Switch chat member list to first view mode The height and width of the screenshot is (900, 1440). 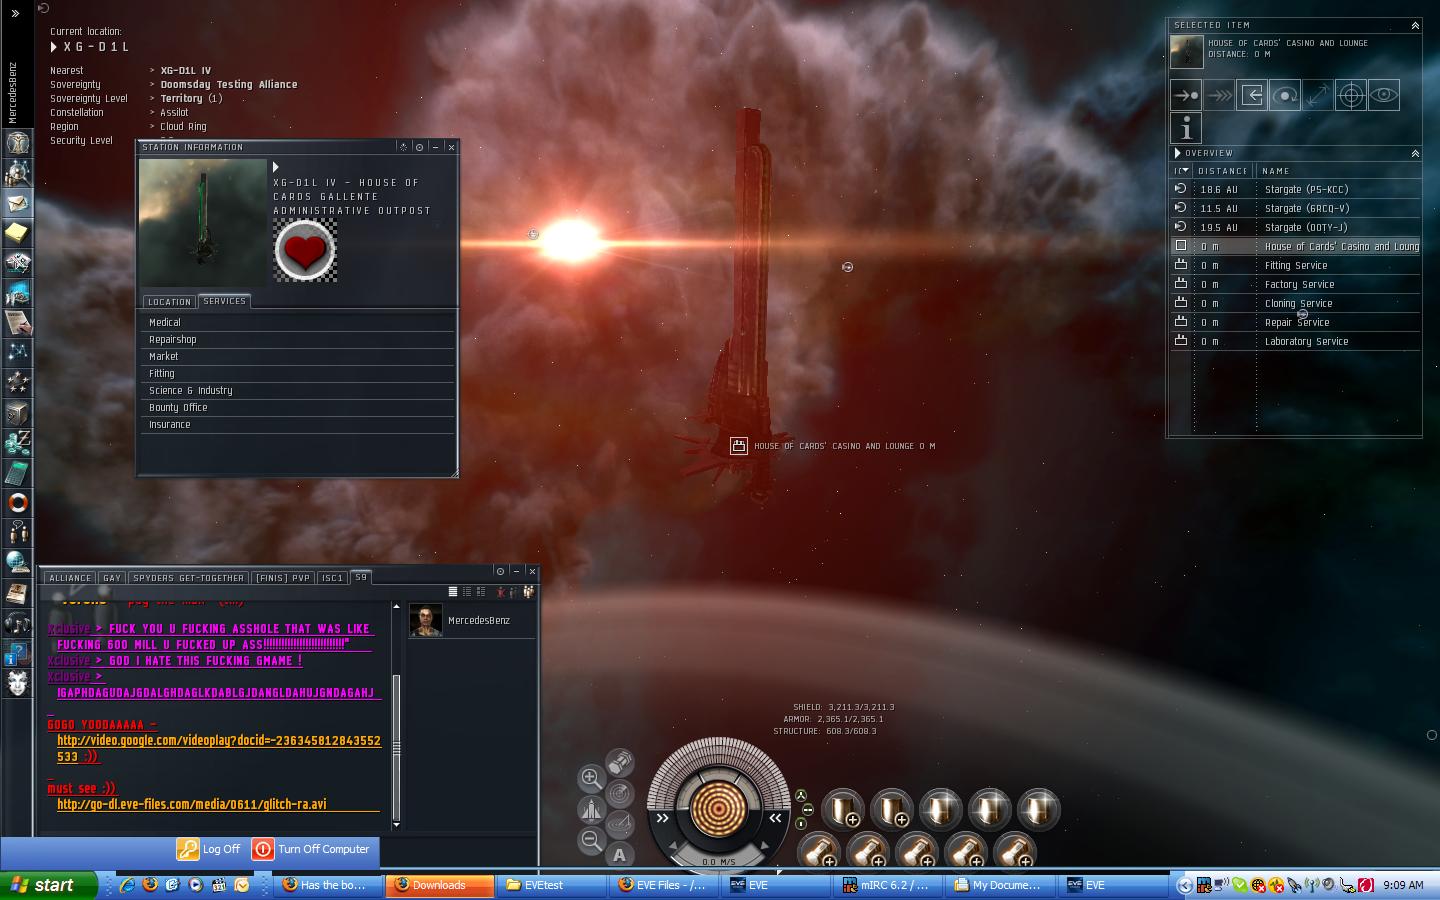point(453,592)
